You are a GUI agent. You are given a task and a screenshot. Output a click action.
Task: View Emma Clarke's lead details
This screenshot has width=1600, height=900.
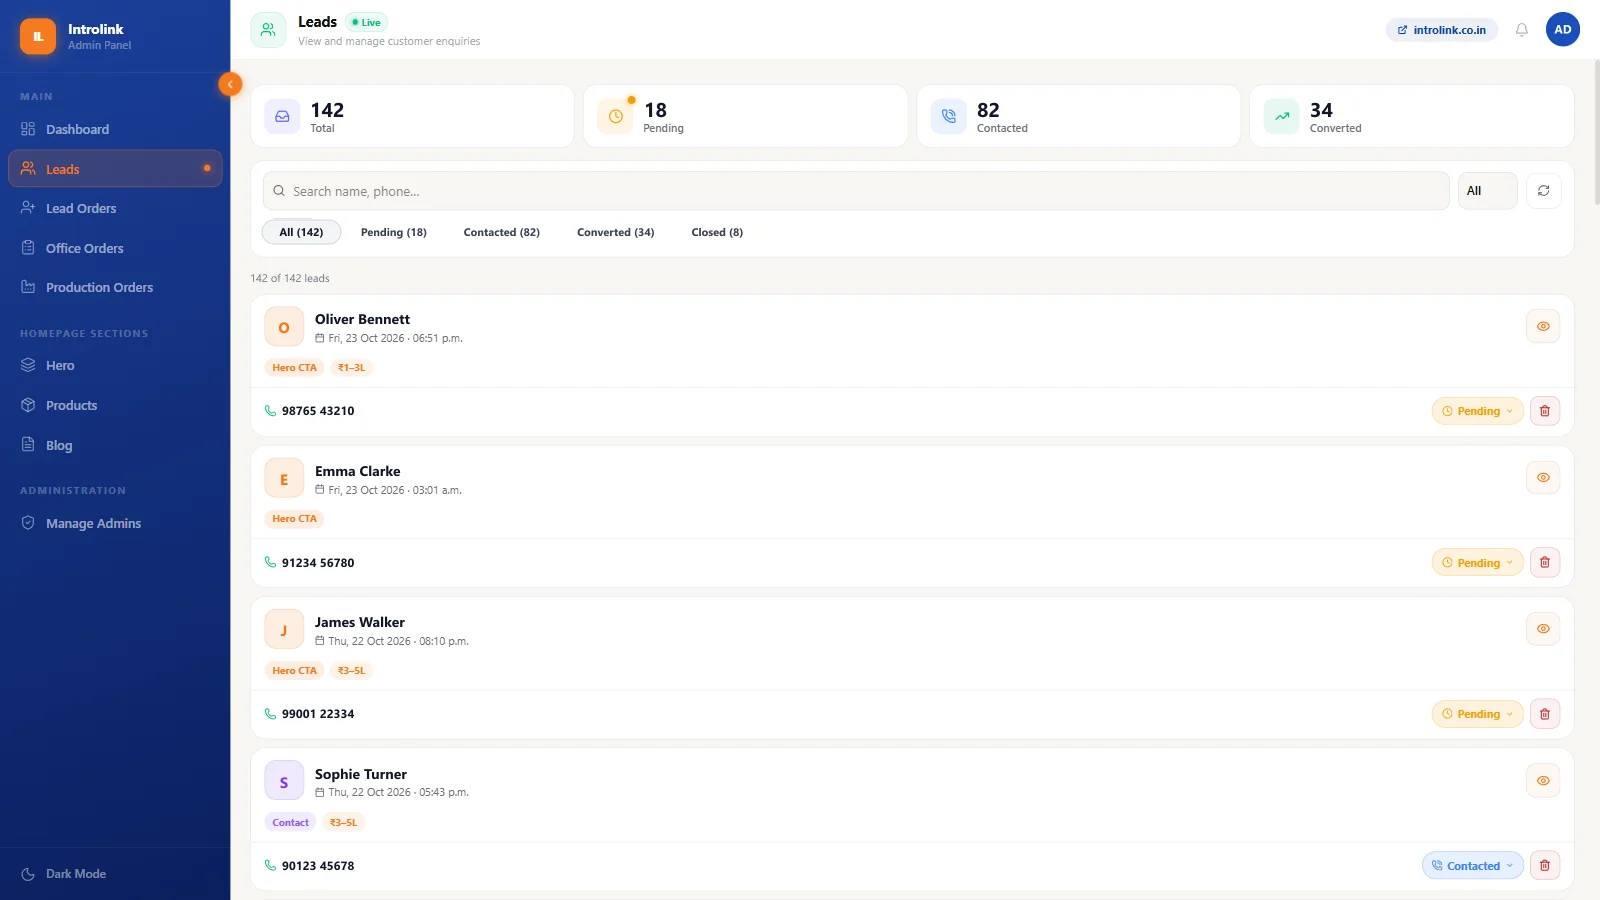click(x=1543, y=478)
